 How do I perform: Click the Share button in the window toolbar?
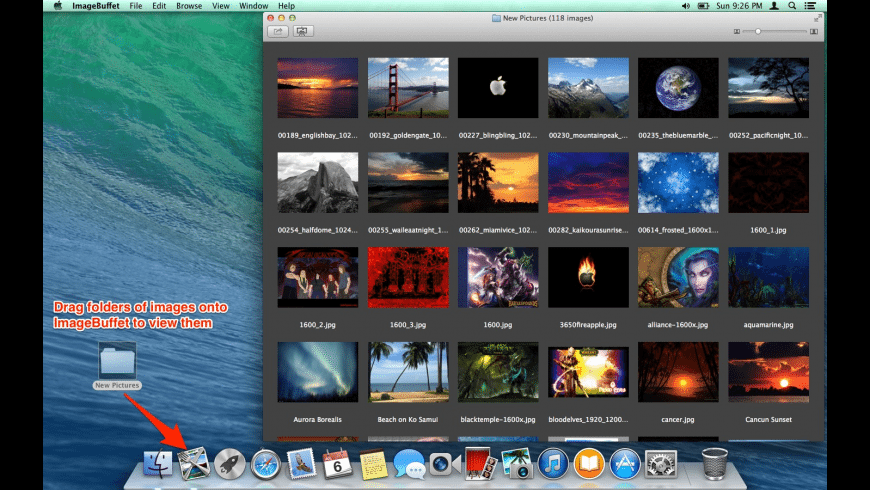(x=277, y=32)
